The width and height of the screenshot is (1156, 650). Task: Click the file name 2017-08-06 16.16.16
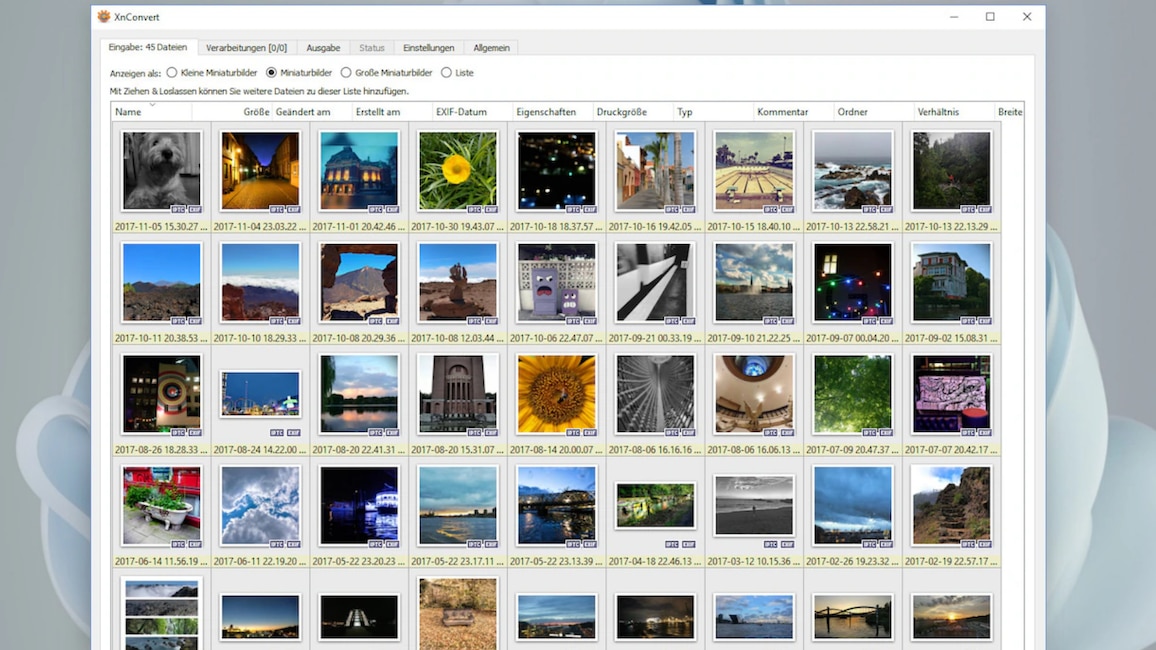click(x=655, y=450)
